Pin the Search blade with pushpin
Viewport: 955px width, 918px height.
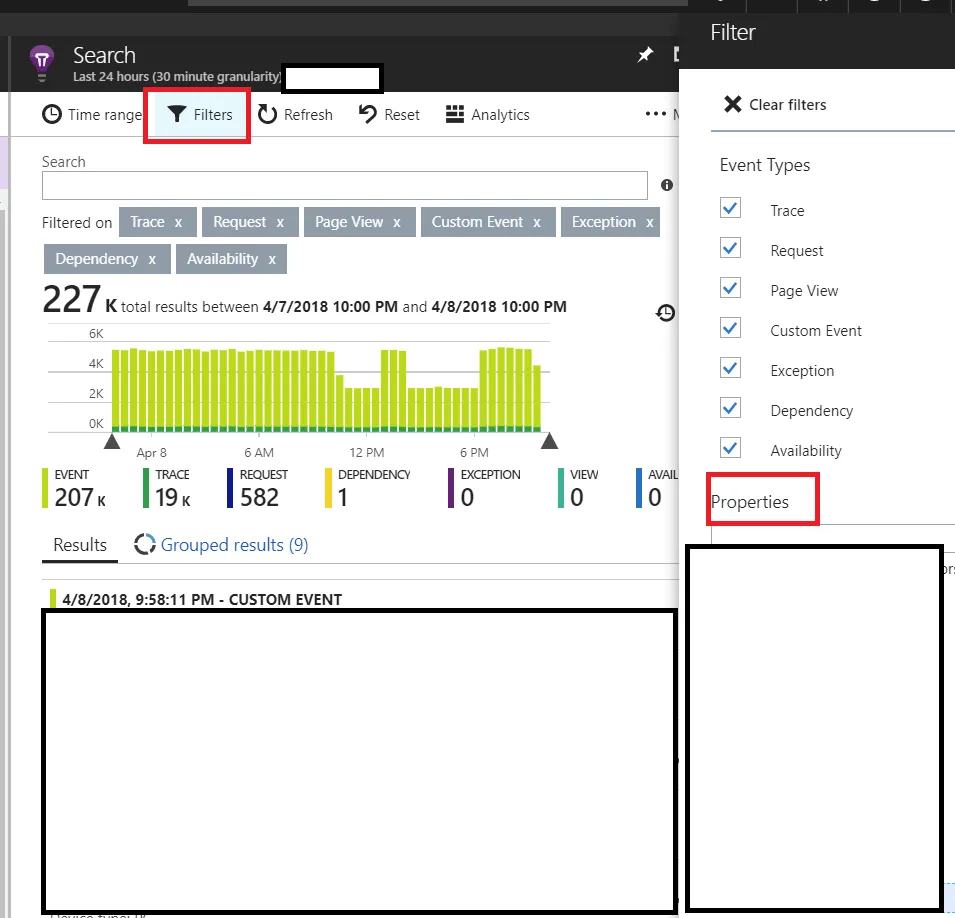coord(645,55)
